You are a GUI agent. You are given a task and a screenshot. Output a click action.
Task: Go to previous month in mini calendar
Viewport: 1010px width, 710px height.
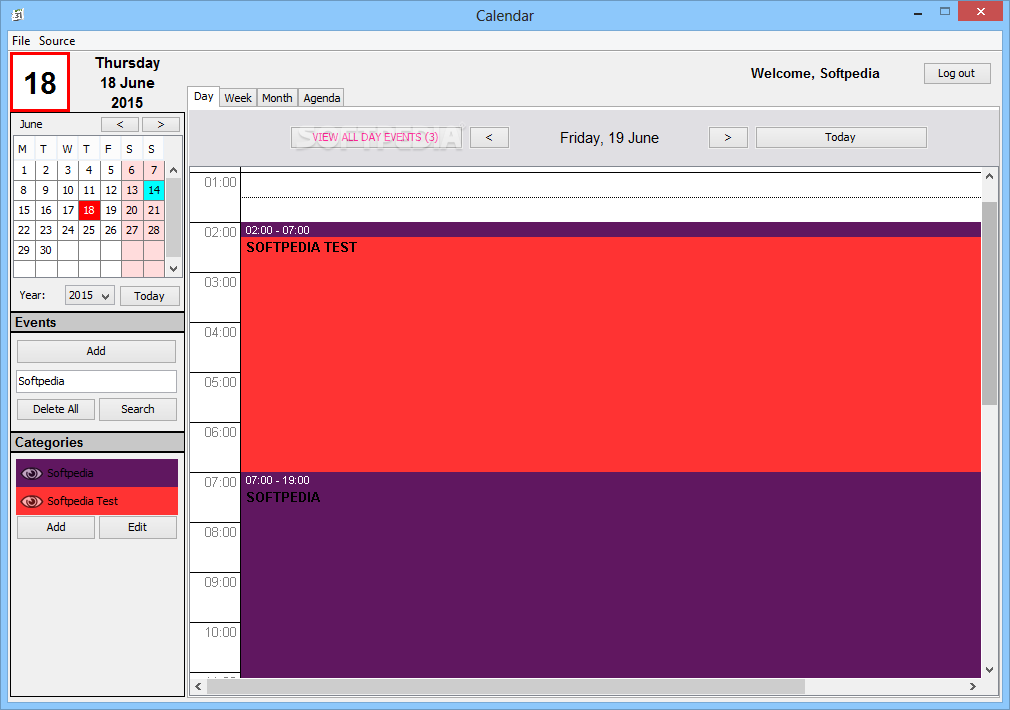click(x=120, y=124)
